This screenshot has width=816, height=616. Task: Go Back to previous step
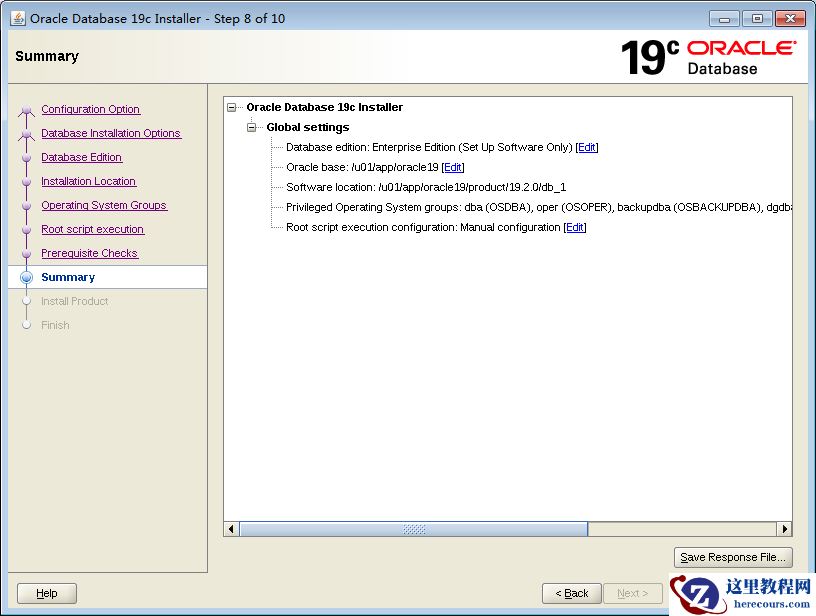(571, 593)
